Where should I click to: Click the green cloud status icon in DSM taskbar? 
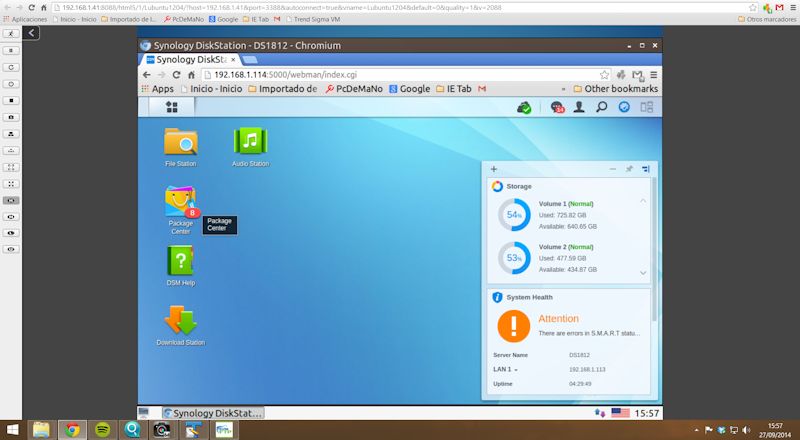click(524, 107)
